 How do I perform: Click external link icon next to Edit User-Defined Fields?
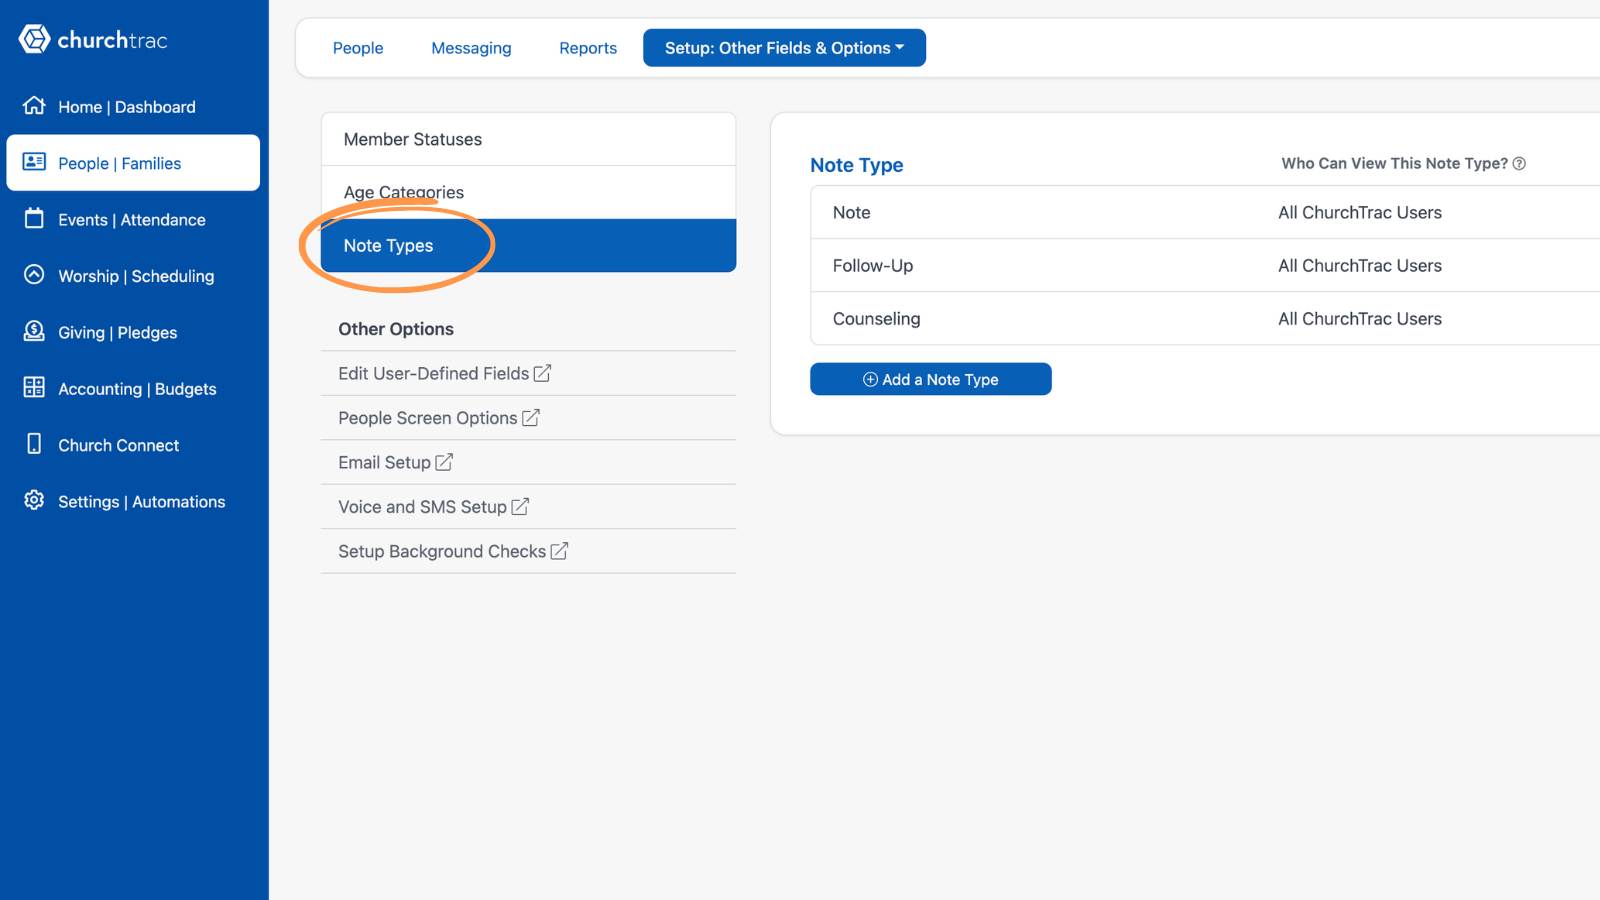[542, 373]
